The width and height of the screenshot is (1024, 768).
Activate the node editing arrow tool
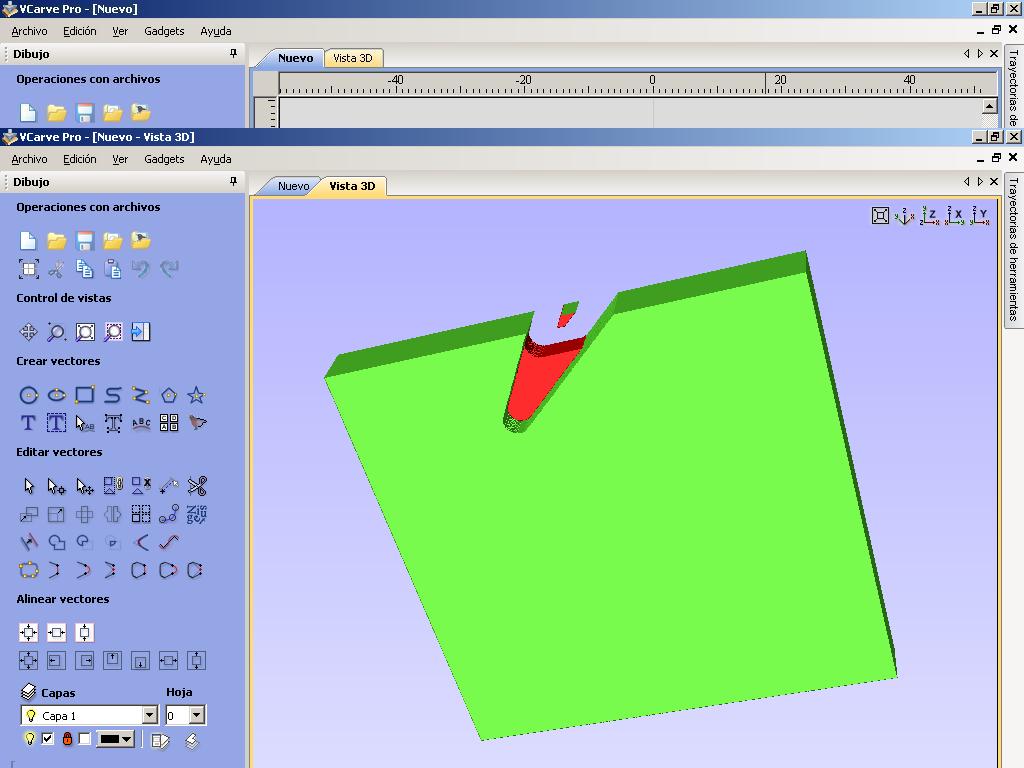pyautogui.click(x=57, y=487)
